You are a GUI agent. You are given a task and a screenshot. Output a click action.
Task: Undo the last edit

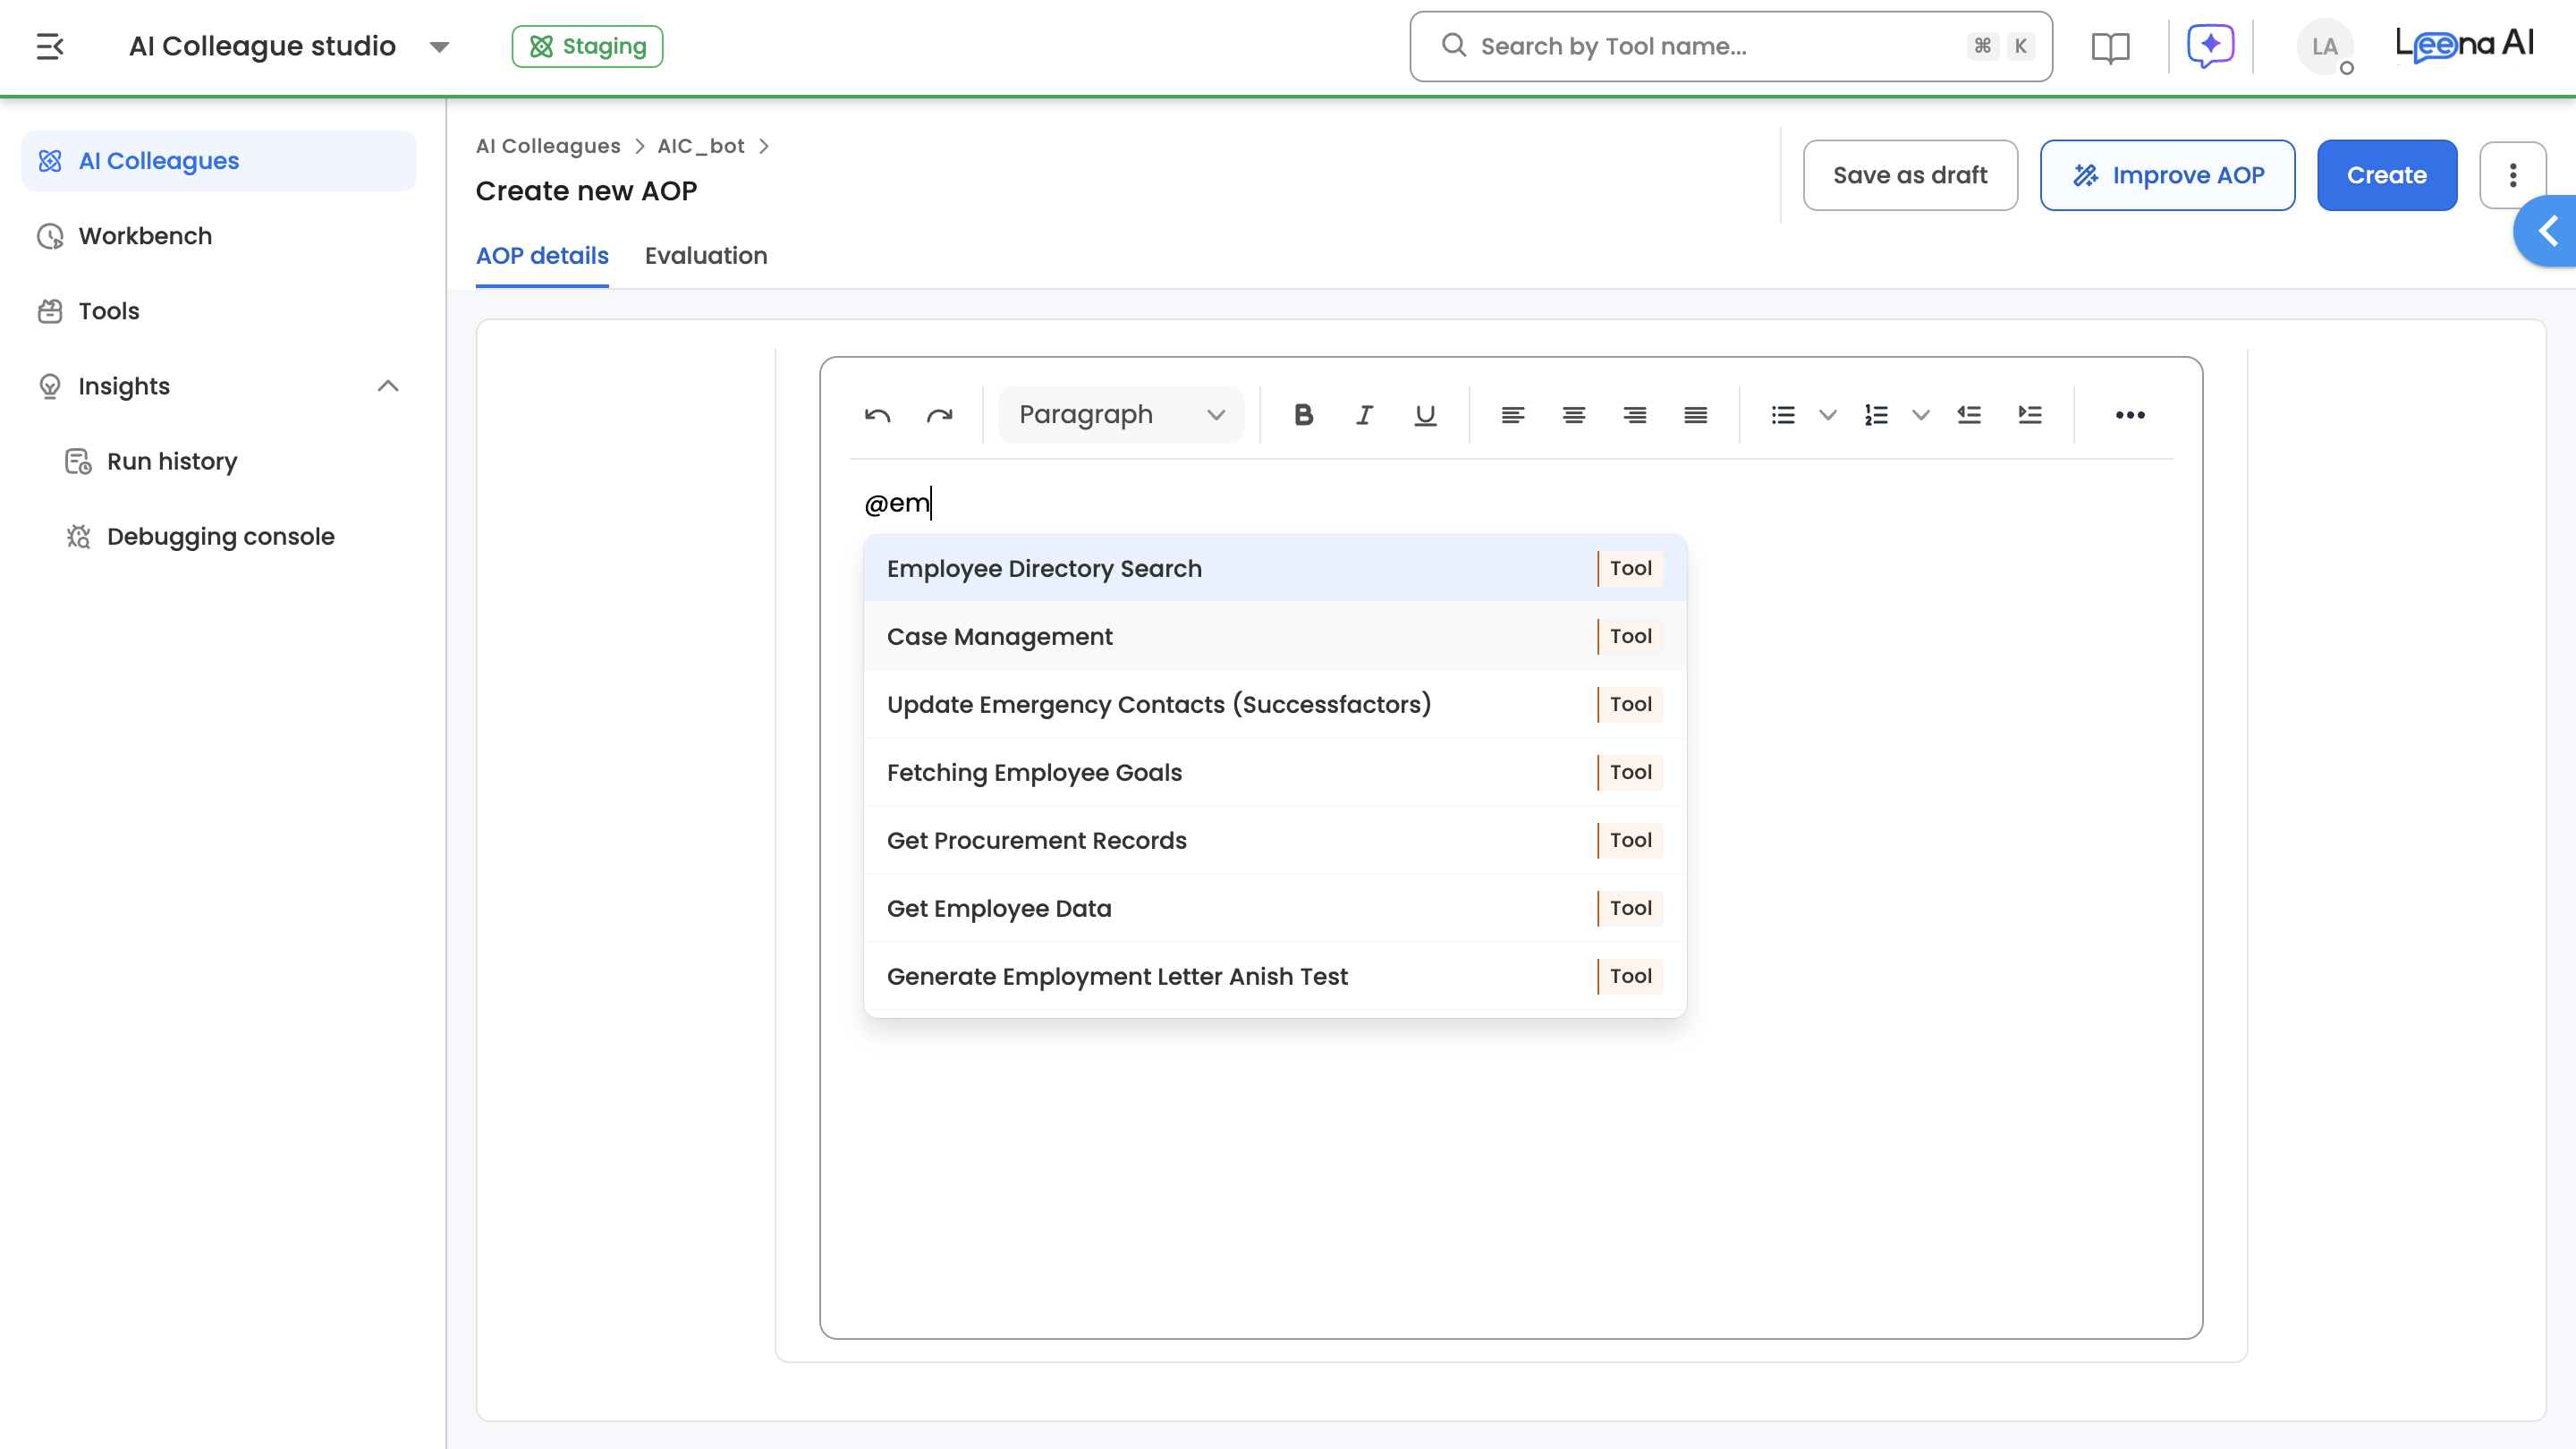point(878,415)
